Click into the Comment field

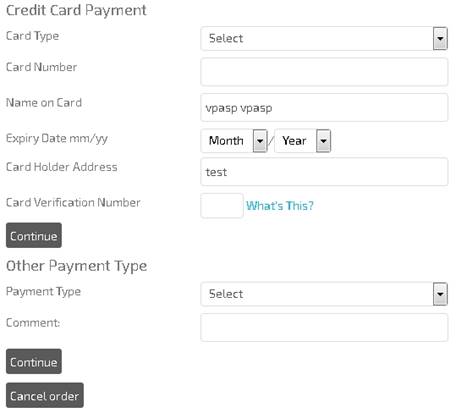click(324, 327)
